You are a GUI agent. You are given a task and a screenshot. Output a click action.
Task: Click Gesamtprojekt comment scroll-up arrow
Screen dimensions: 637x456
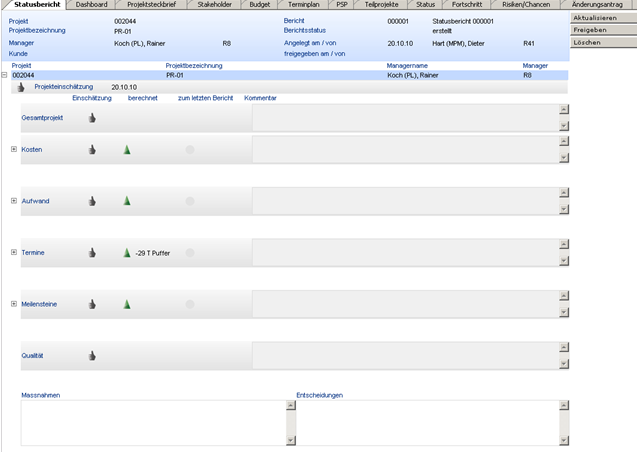coord(564,109)
